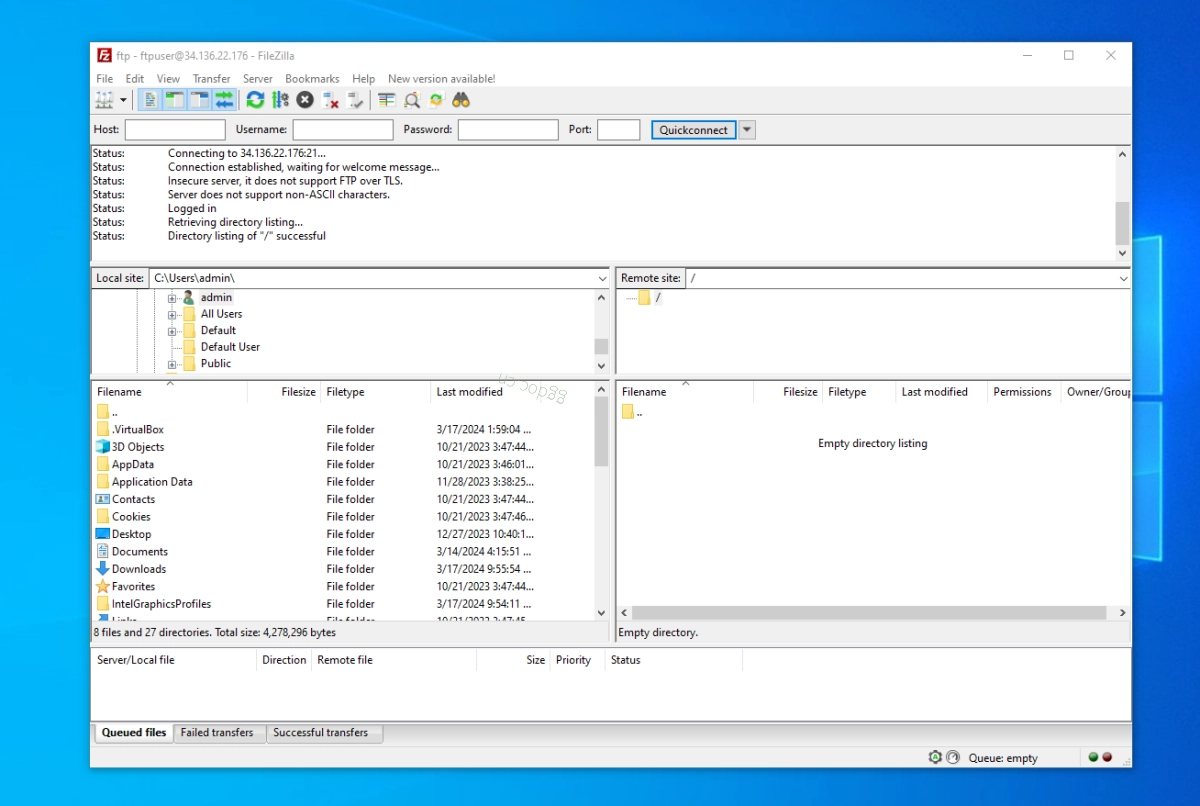This screenshot has width=1200, height=806.
Task: Click the New version available! menu item
Action: (x=441, y=78)
